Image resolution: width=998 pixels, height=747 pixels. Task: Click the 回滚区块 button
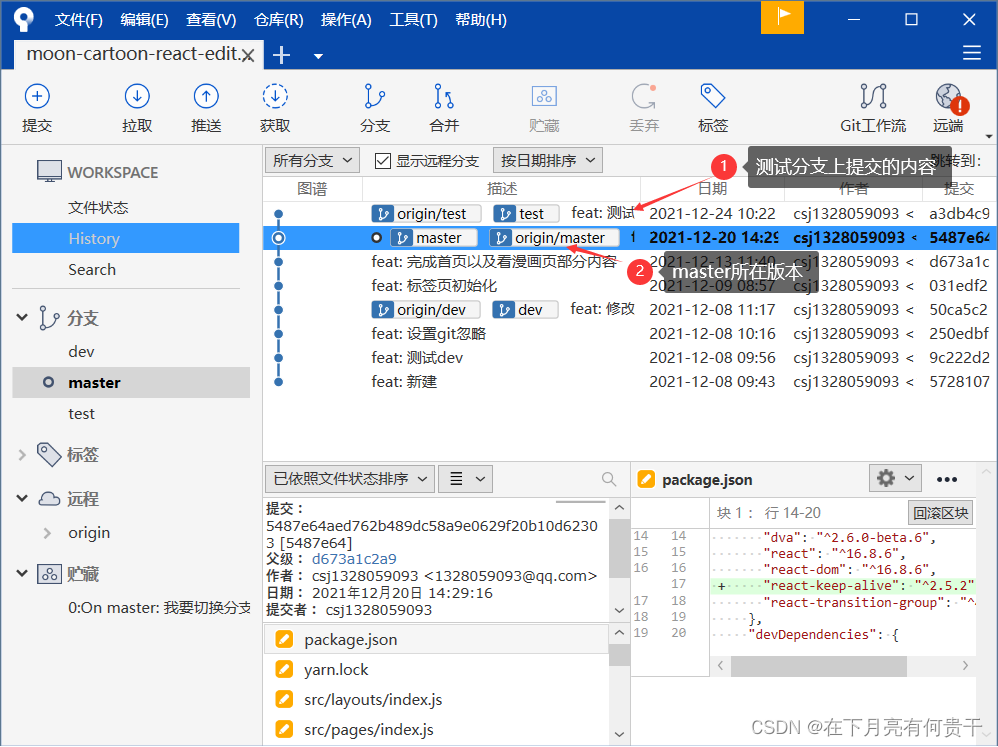(x=941, y=513)
